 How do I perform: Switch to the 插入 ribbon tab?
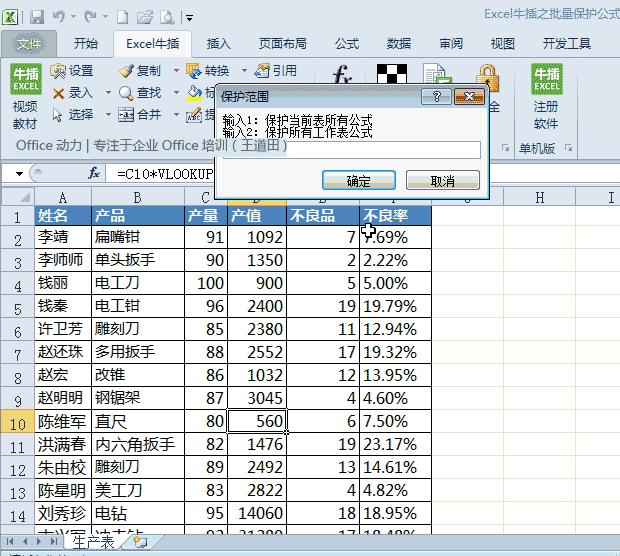[218, 43]
